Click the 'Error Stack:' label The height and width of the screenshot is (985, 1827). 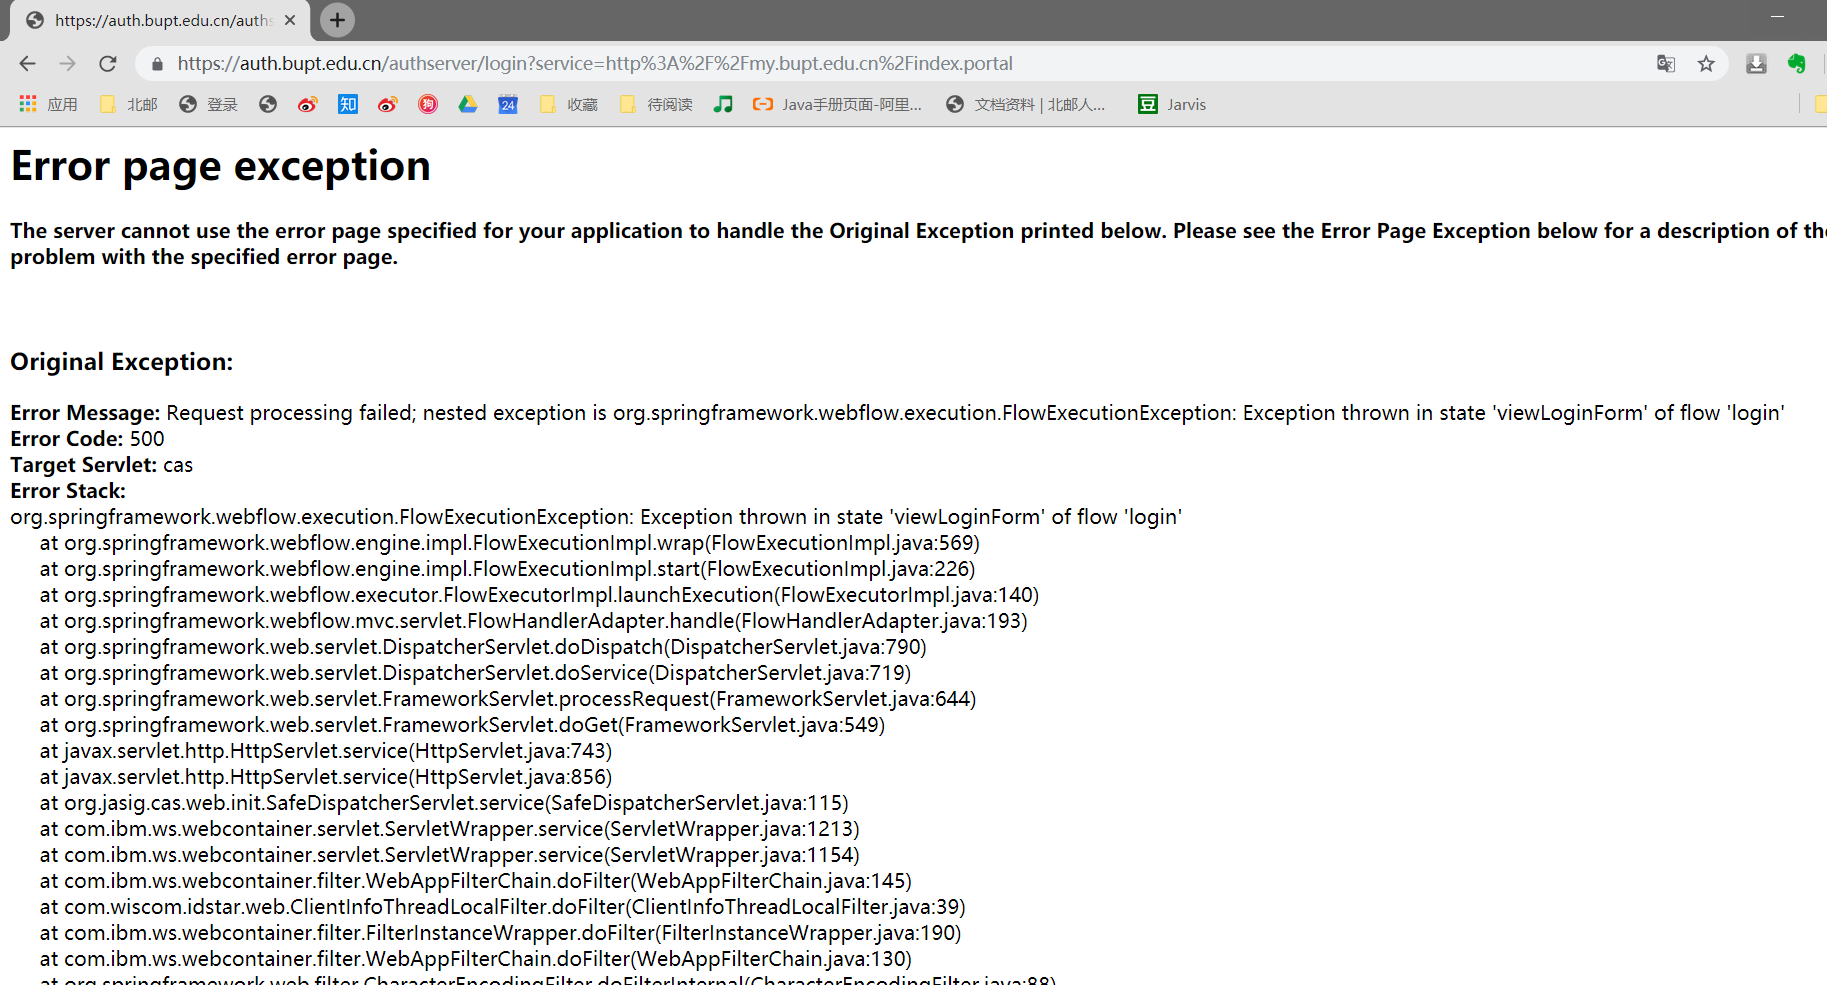click(x=68, y=491)
